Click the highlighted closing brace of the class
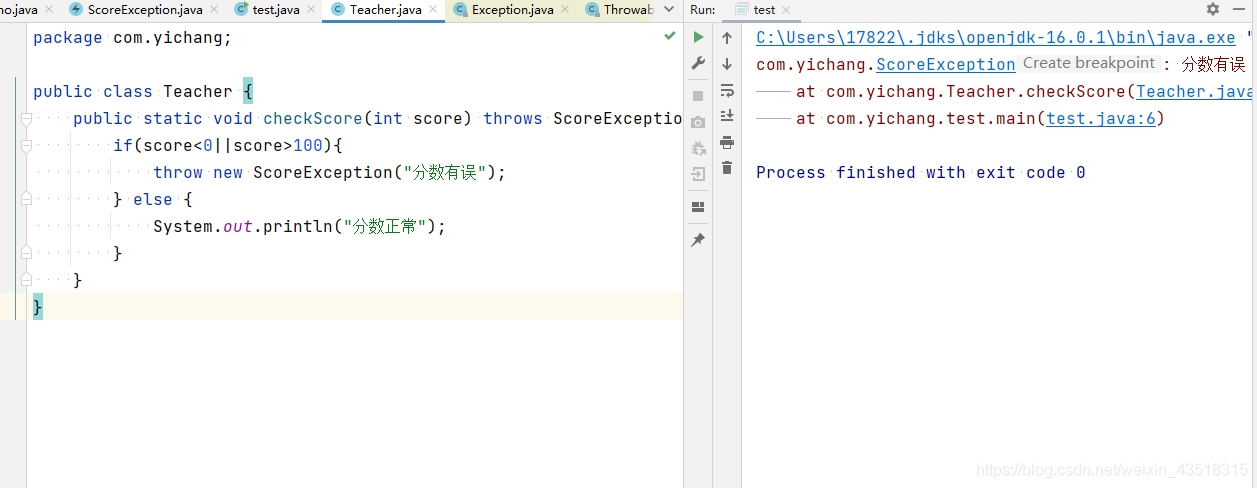Viewport: 1257px width, 488px height. [x=38, y=307]
